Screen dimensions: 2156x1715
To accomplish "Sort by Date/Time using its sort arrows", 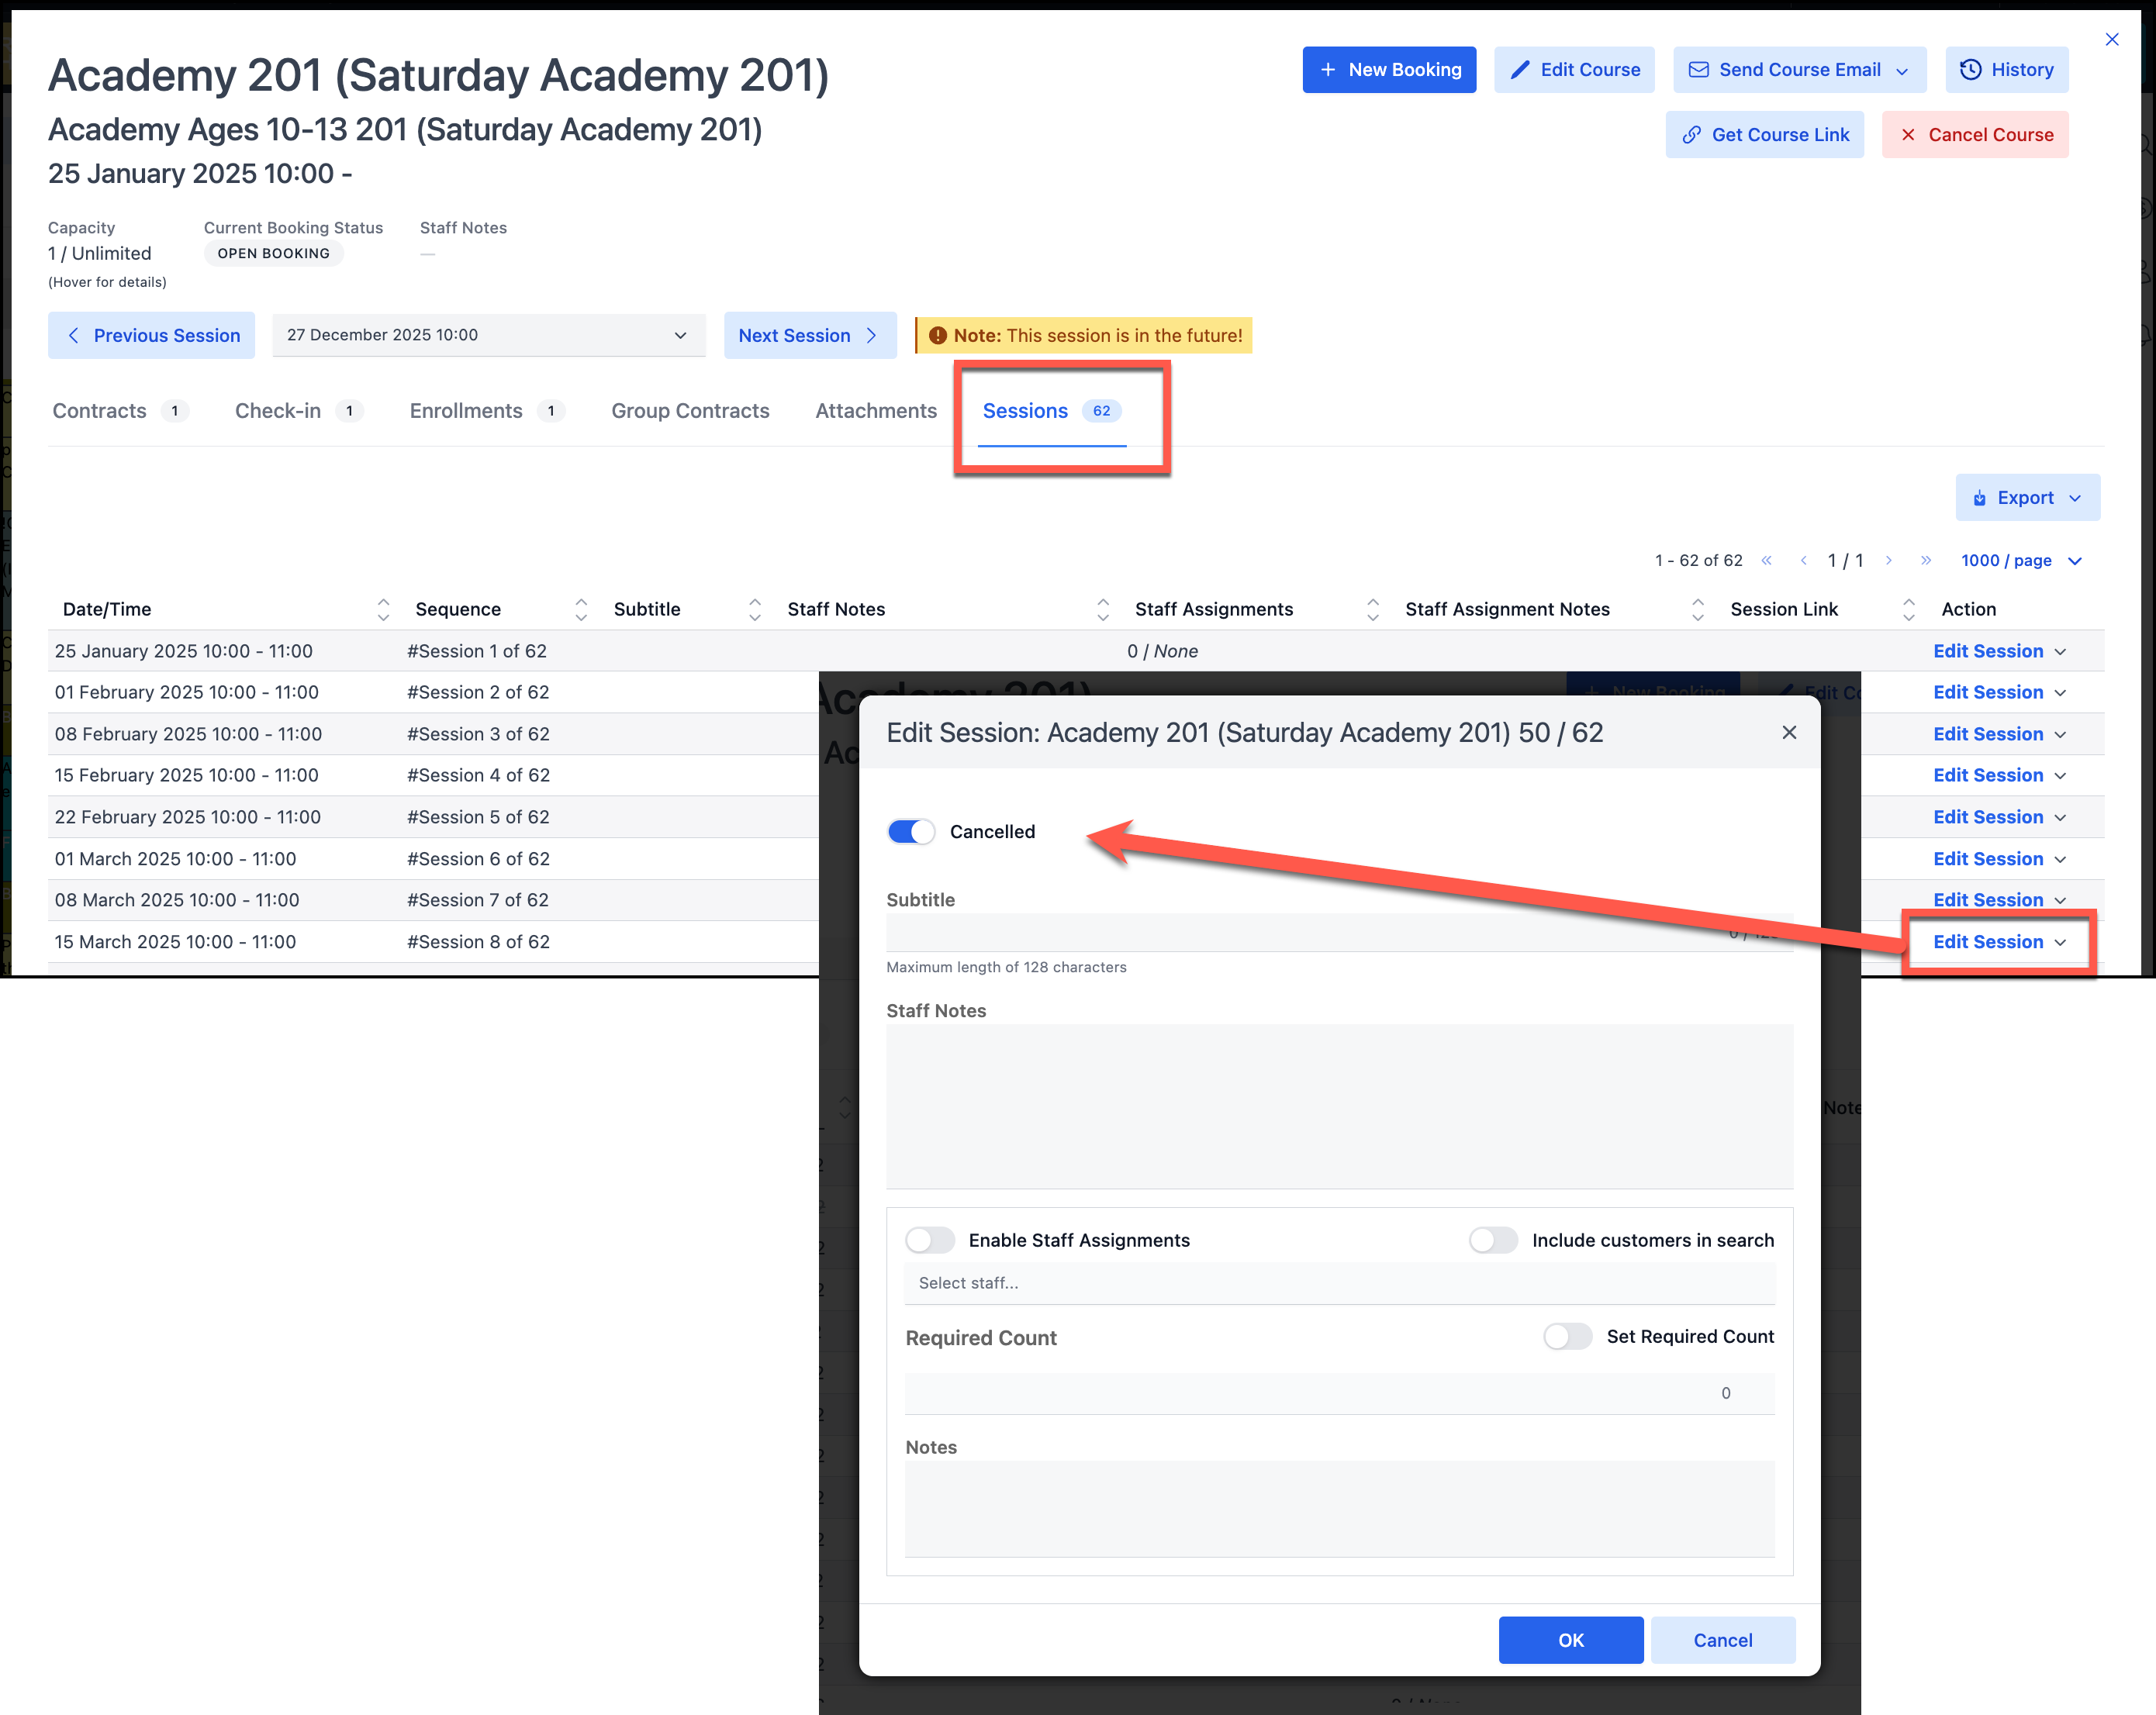I will 384,608.
